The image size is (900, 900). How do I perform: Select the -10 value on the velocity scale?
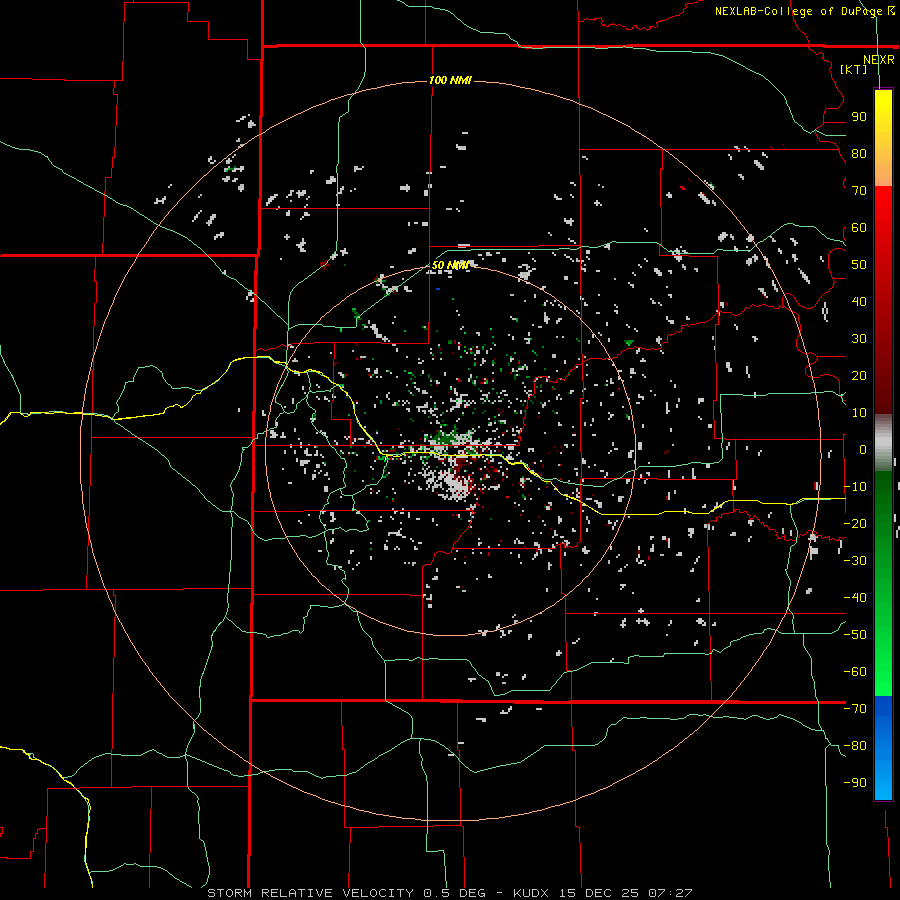coord(855,487)
